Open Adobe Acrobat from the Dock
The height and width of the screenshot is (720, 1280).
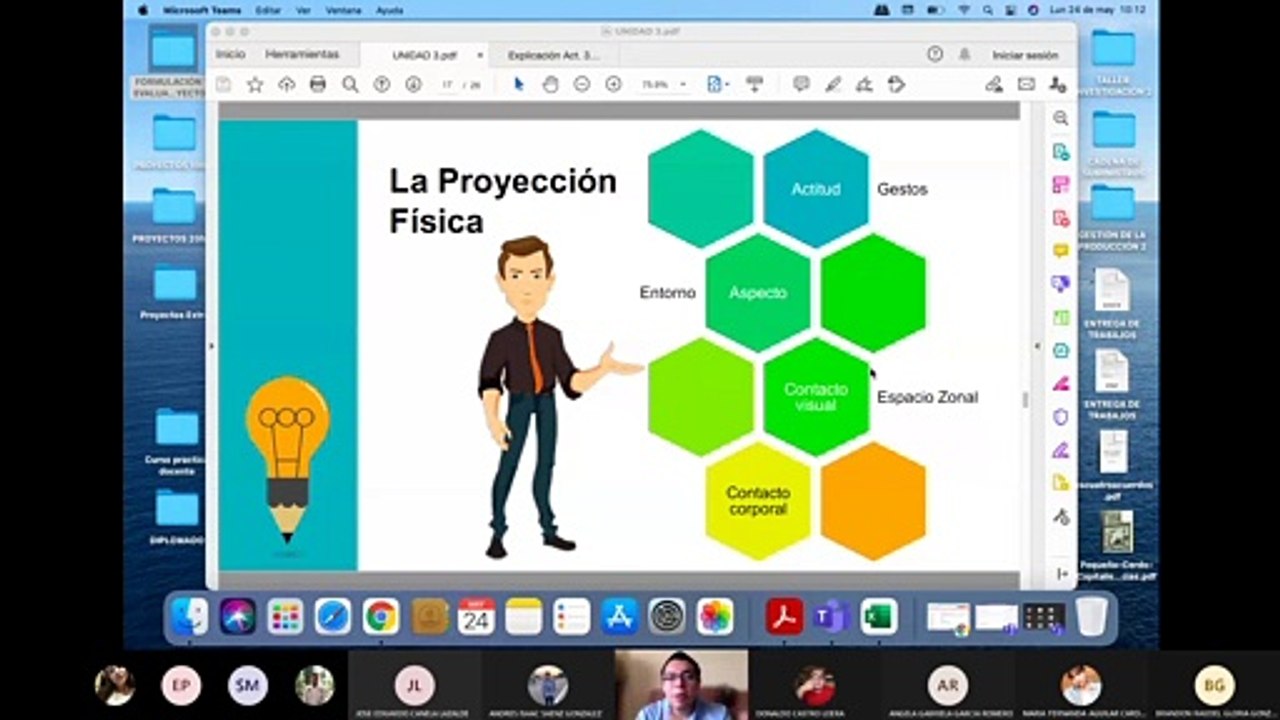point(784,616)
